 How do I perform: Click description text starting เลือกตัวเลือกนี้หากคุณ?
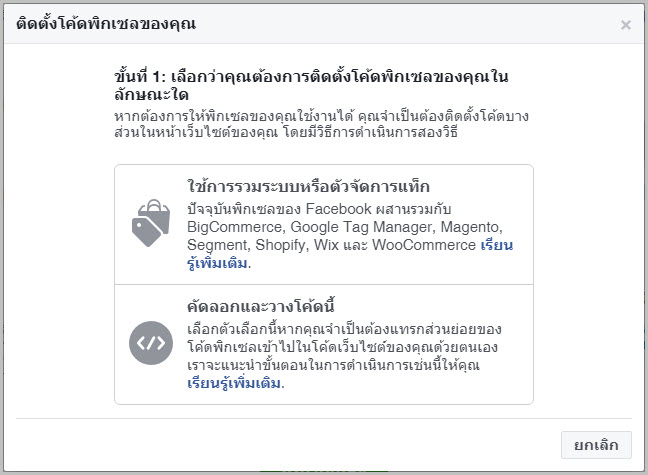point(344,356)
